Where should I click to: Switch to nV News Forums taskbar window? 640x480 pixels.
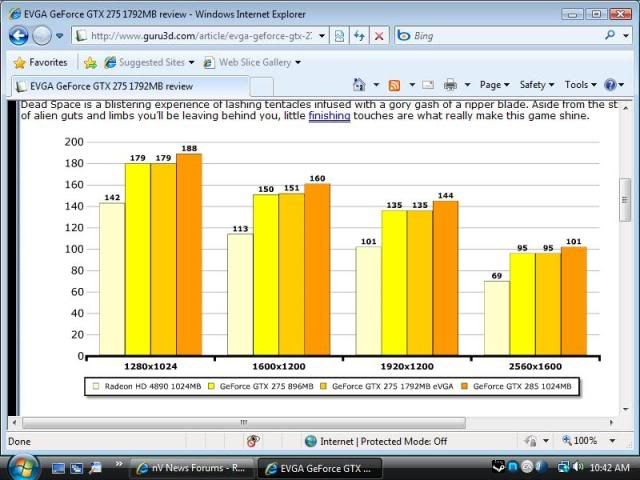coord(191,468)
